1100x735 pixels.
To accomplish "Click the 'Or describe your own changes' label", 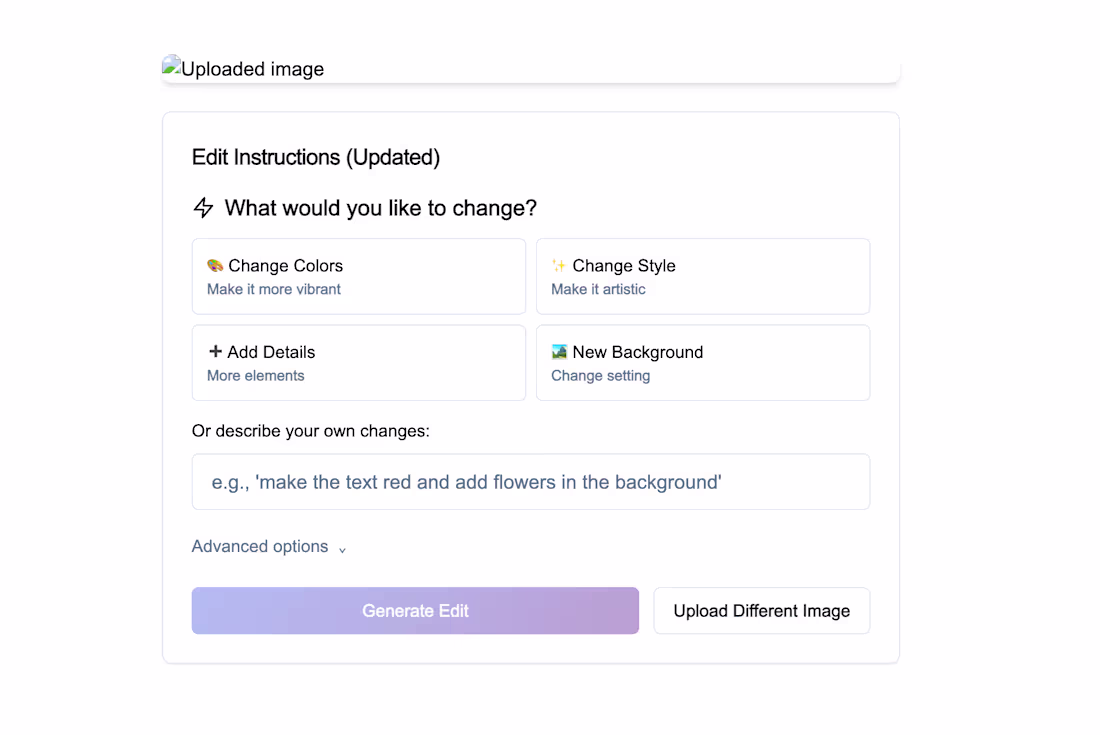I will coord(310,431).
